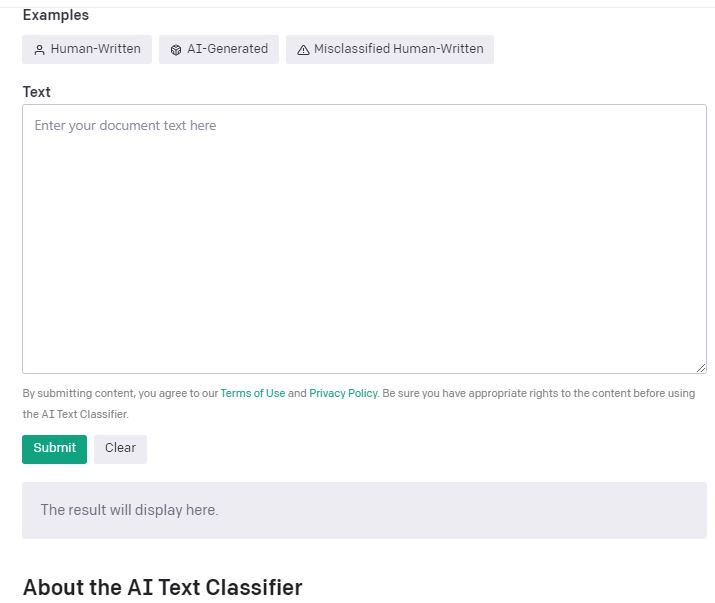This screenshot has height=603, width=715.
Task: Click the text area resize handle
Action: pos(701,368)
